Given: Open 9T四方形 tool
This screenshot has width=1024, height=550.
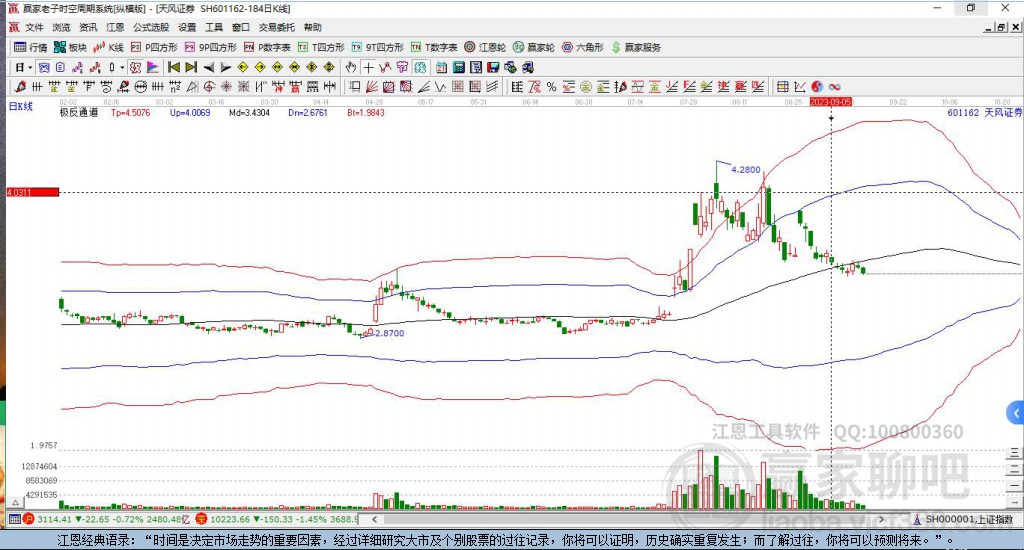Looking at the screenshot, I should pyautogui.click(x=377, y=47).
